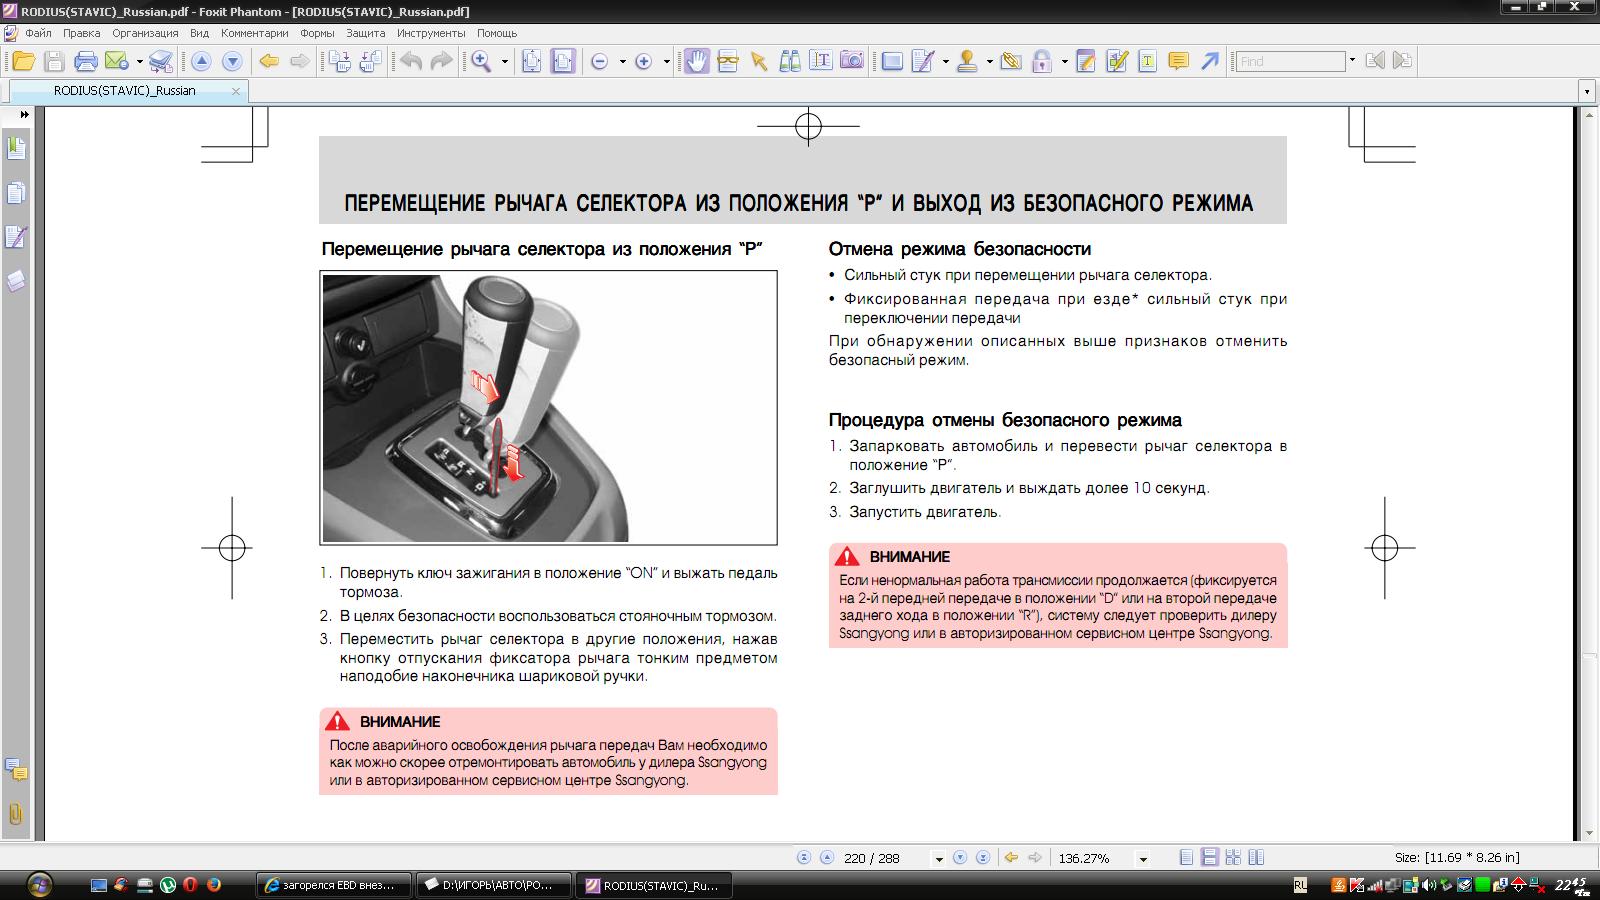The width and height of the screenshot is (1600, 900).
Task: Expand the document tab list dropdown
Action: [x=1586, y=91]
